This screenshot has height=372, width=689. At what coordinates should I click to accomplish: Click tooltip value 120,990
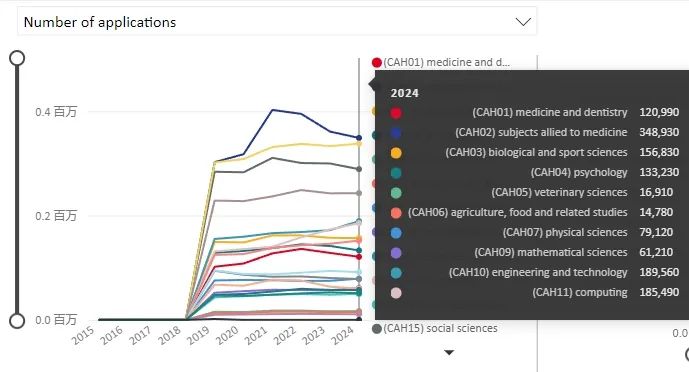point(659,112)
